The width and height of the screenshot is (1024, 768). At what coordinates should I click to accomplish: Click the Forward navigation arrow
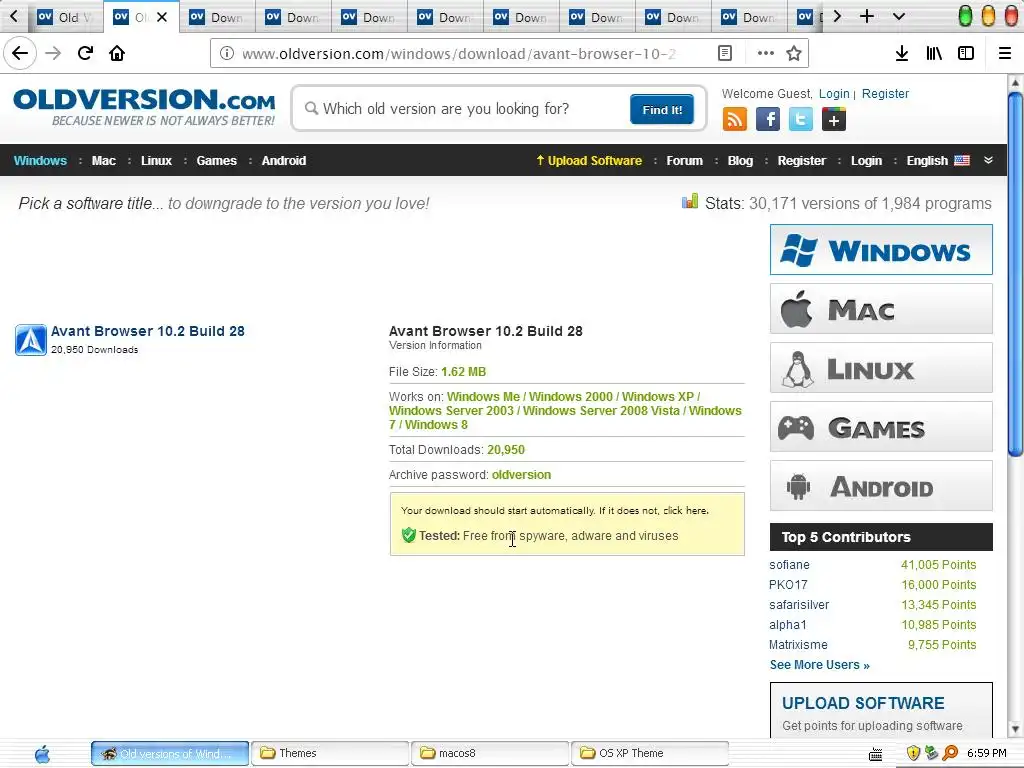(53, 53)
